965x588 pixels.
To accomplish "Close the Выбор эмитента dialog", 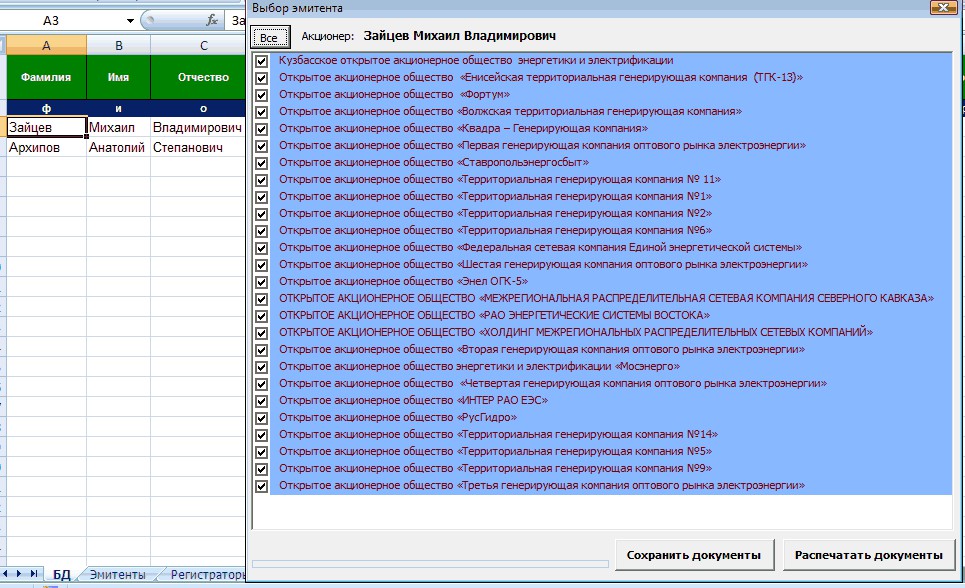I will (942, 7).
